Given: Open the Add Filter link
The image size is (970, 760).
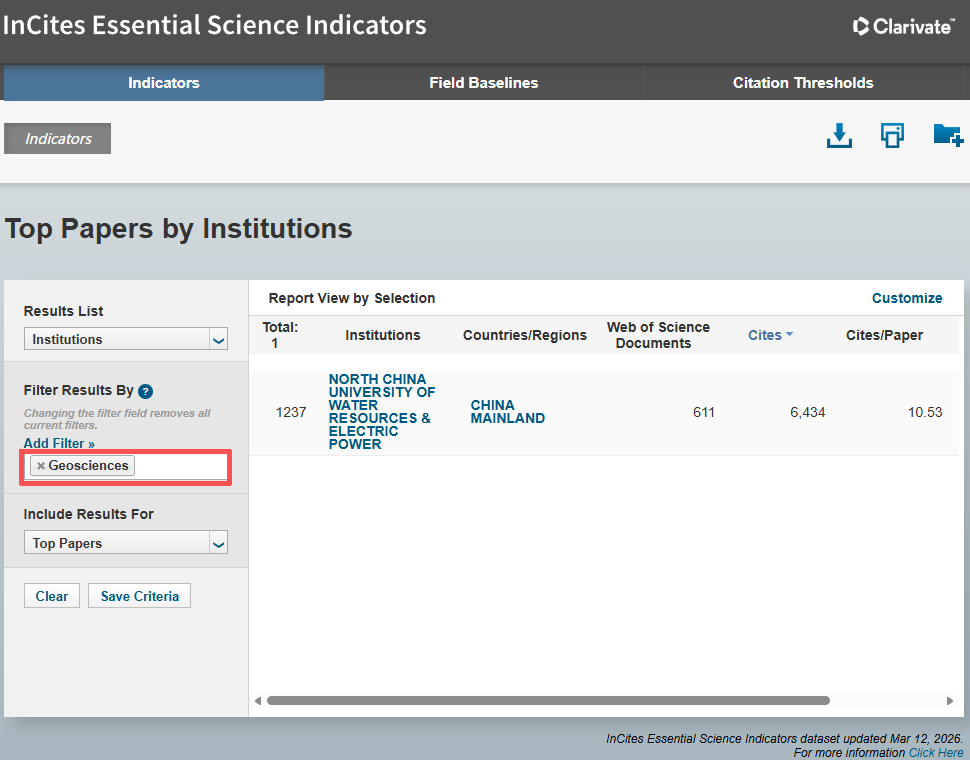Looking at the screenshot, I should 59,443.
